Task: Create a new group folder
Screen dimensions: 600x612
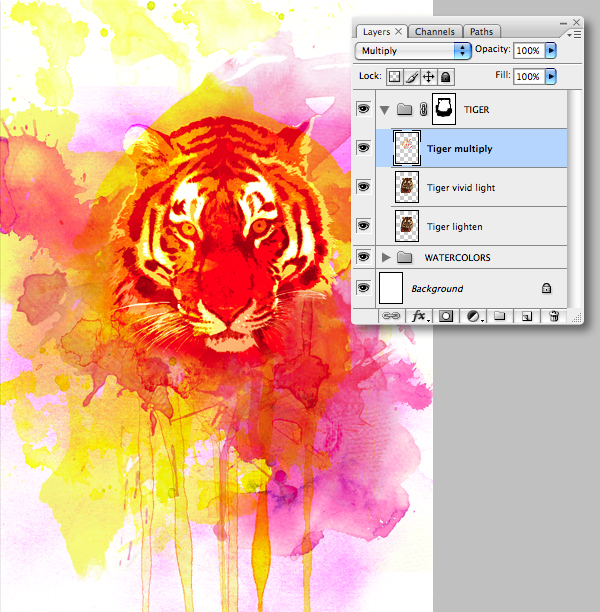Action: pyautogui.click(x=500, y=316)
